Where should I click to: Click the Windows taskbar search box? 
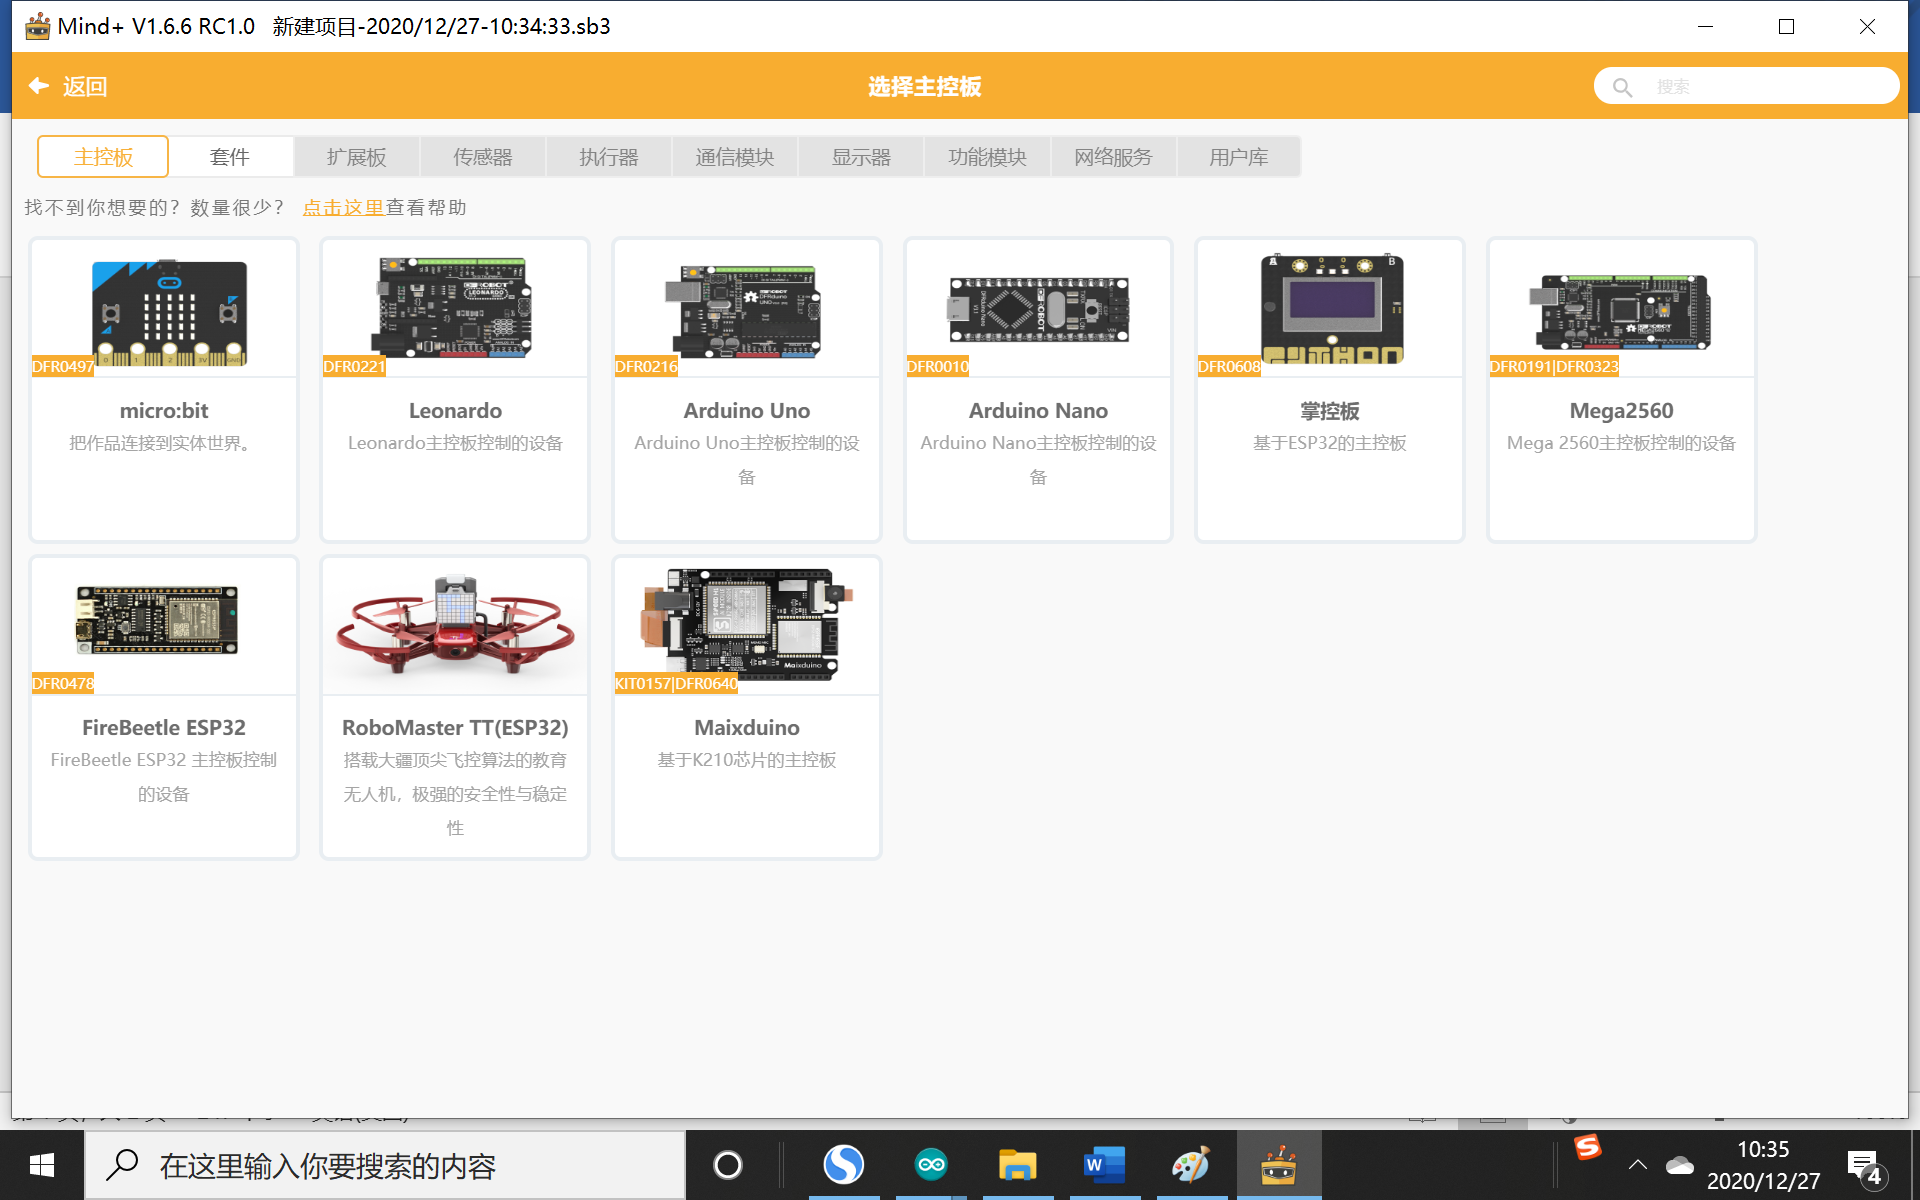pyautogui.click(x=385, y=1165)
